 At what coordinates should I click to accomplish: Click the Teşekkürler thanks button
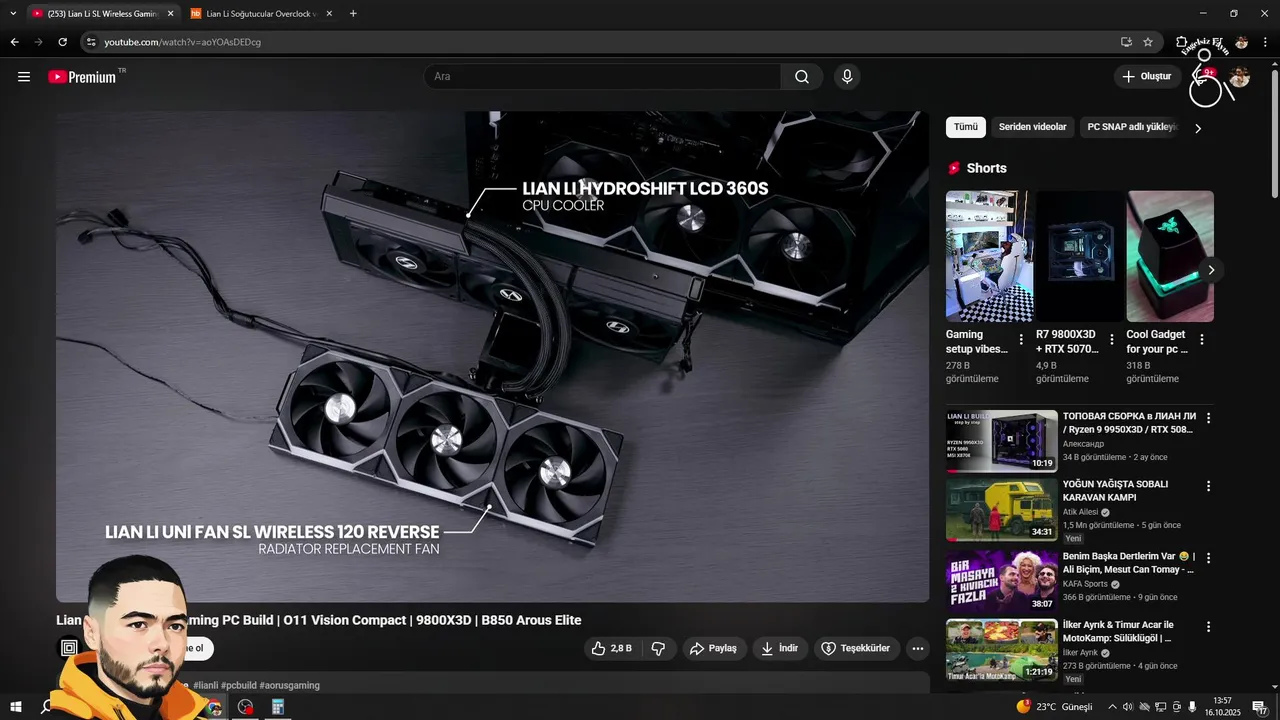[x=856, y=648]
